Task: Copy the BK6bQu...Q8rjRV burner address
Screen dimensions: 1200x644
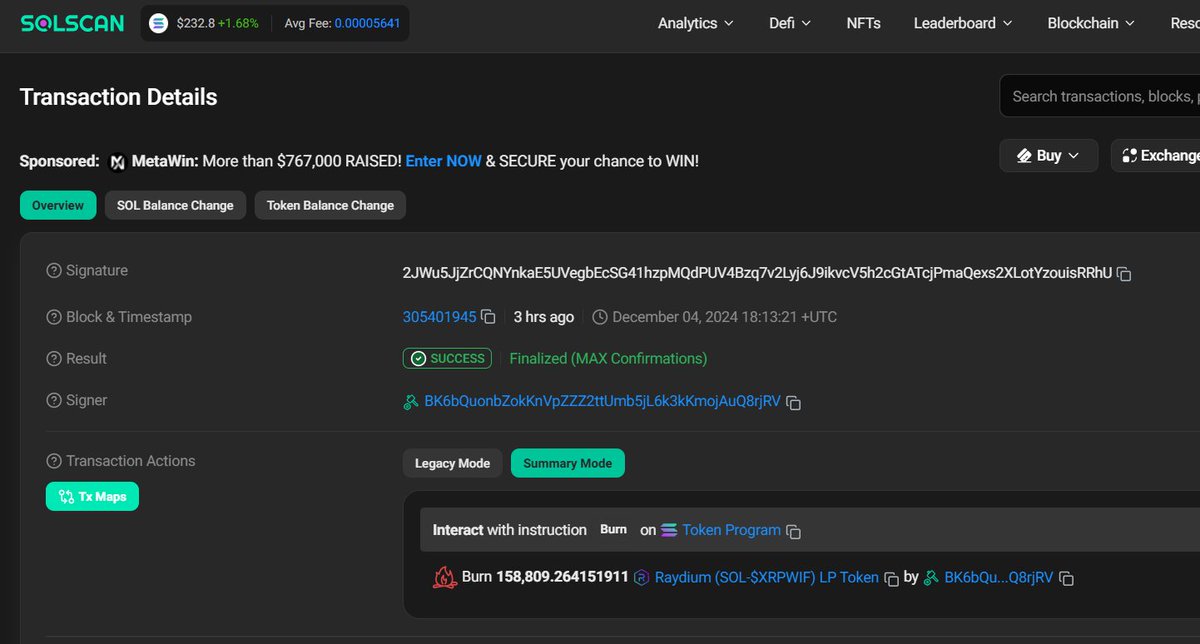Action: pyautogui.click(x=1066, y=578)
